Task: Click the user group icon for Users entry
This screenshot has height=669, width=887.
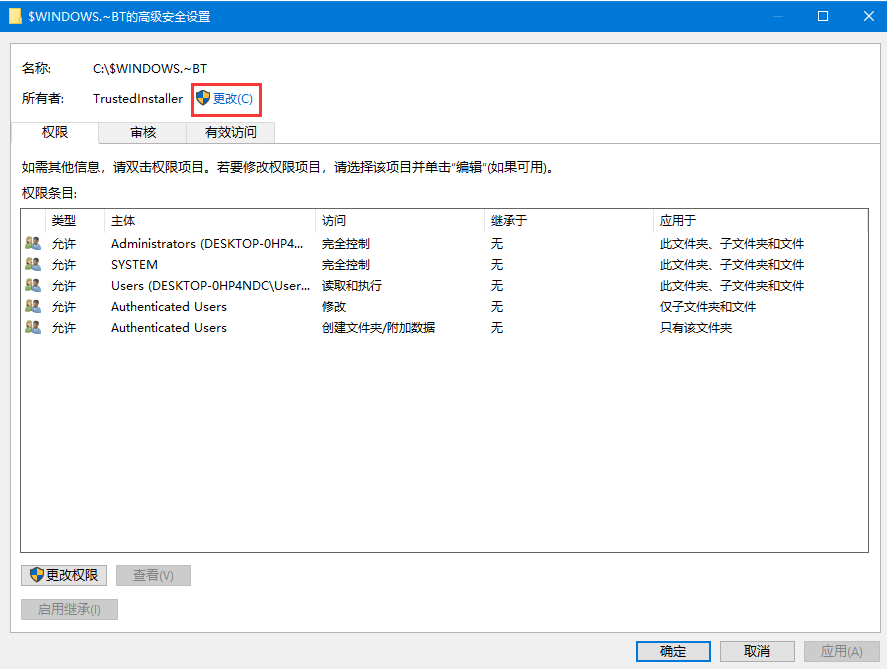Action: point(33,285)
